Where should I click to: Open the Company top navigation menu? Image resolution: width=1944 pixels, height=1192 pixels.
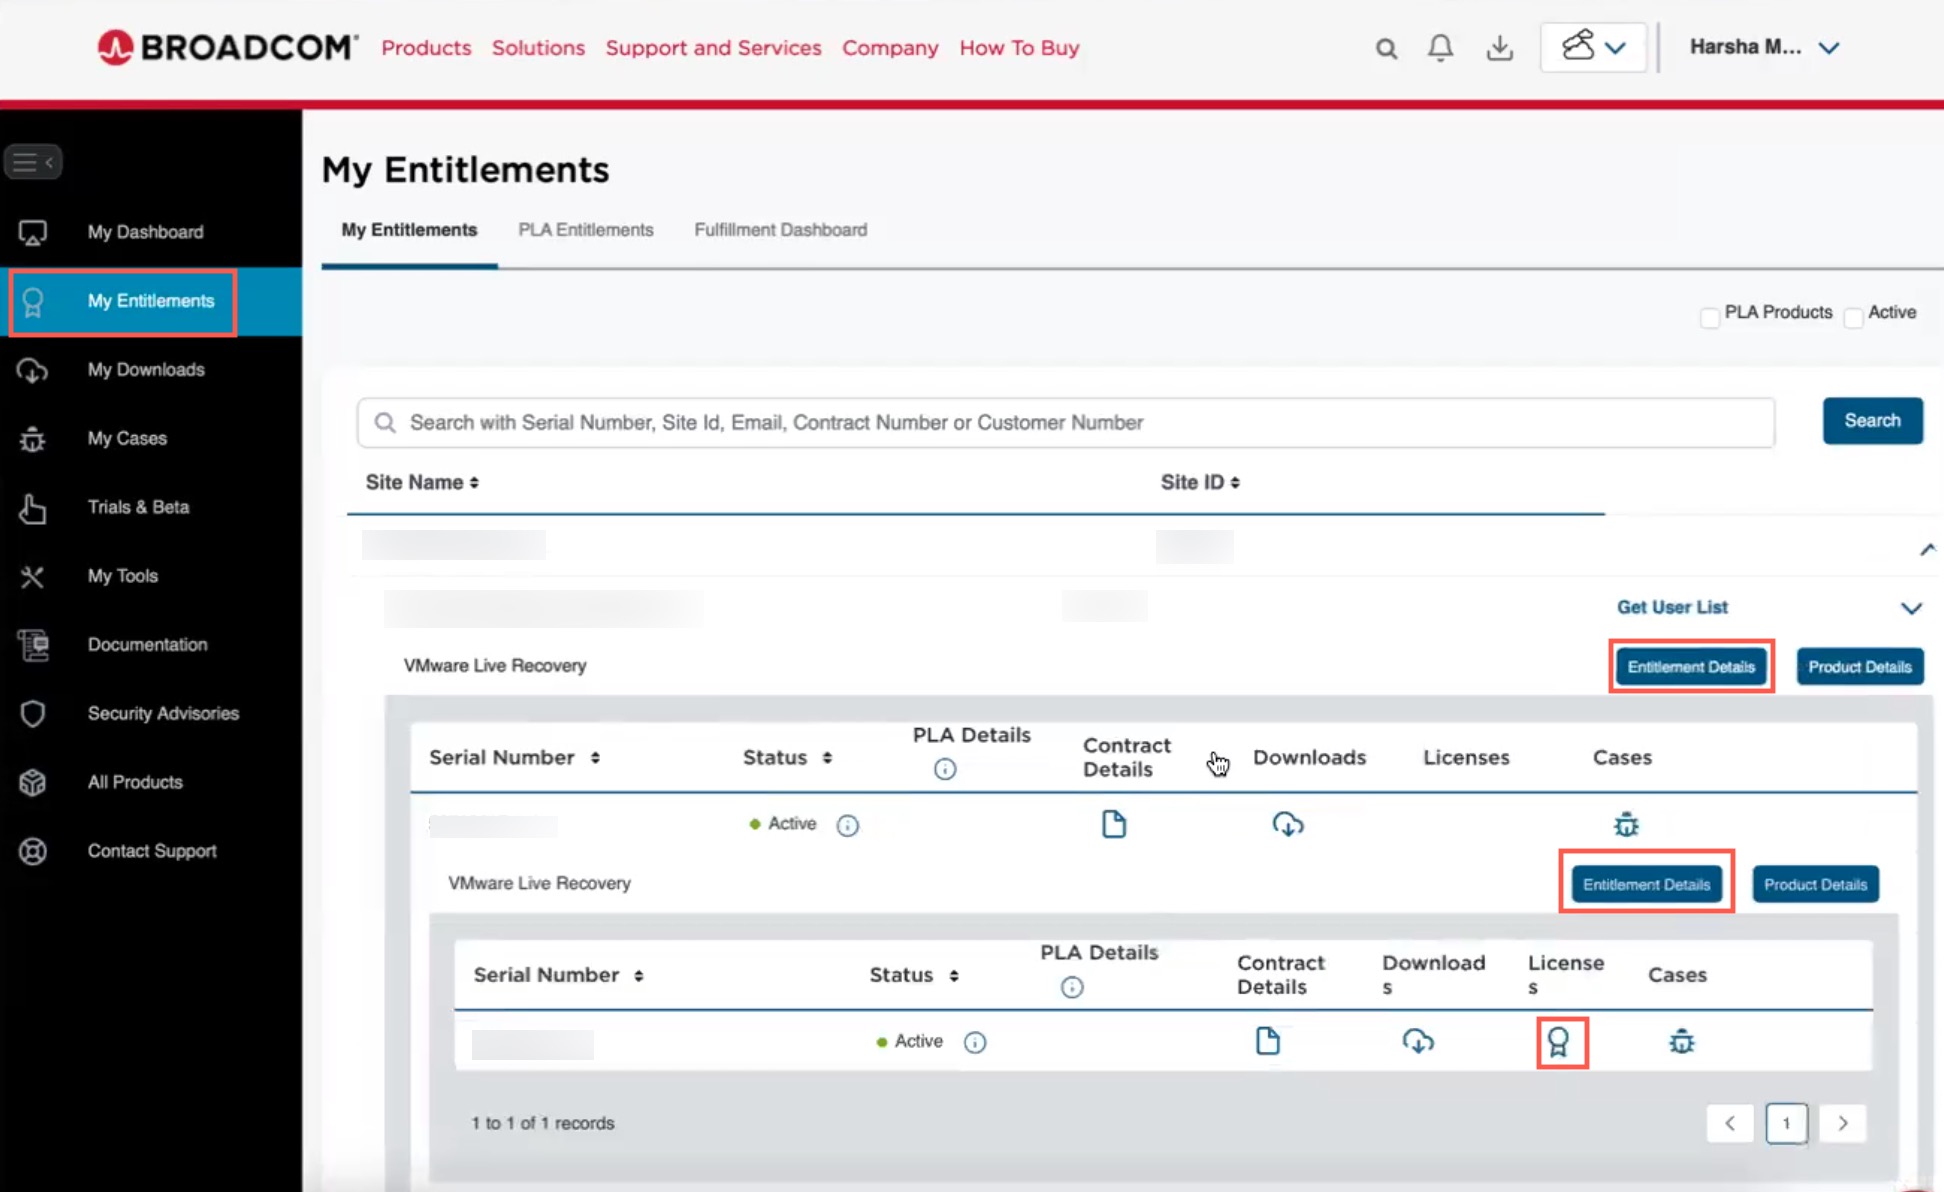[890, 48]
